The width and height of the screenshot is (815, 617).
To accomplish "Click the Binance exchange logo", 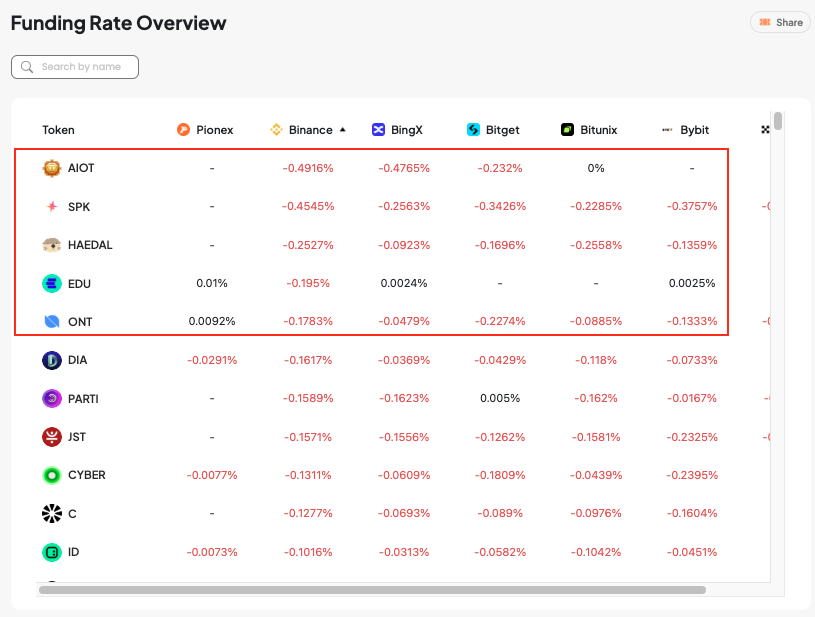I will [277, 129].
